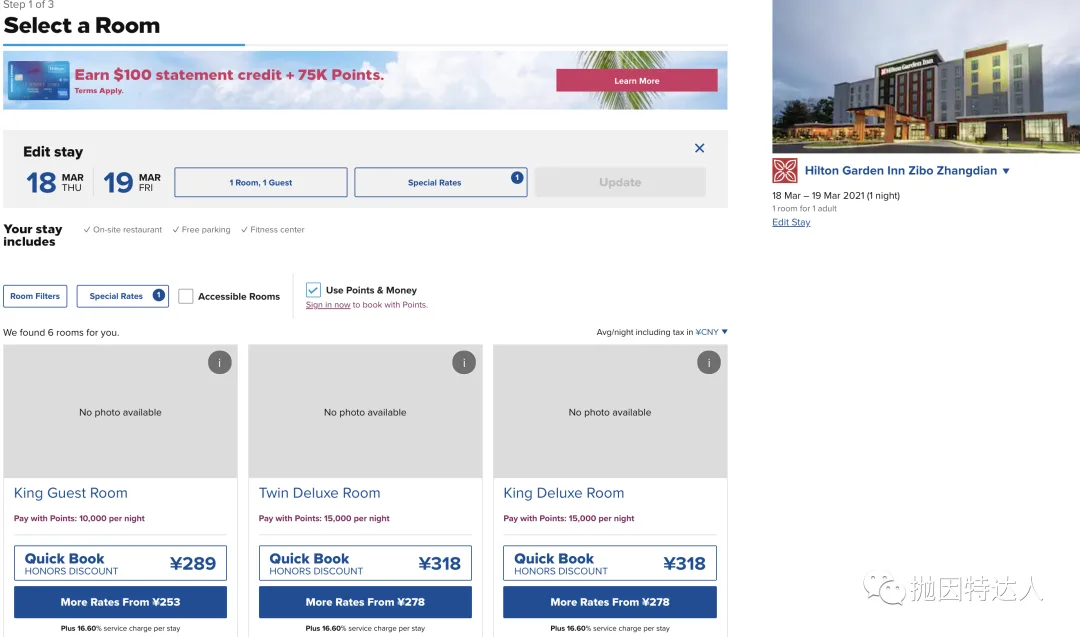Click the King Deluxe Room title
This screenshot has height=637, width=1080.
pos(563,493)
